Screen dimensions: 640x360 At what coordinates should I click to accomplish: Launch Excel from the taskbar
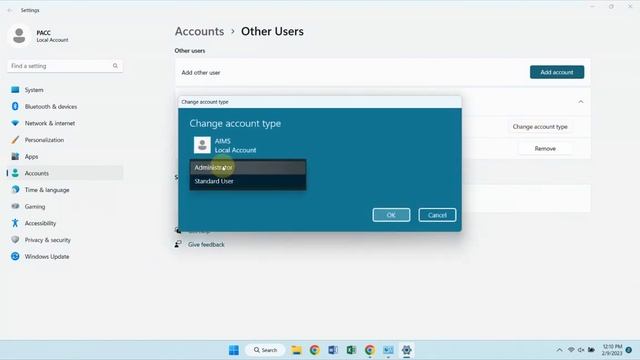(351, 350)
